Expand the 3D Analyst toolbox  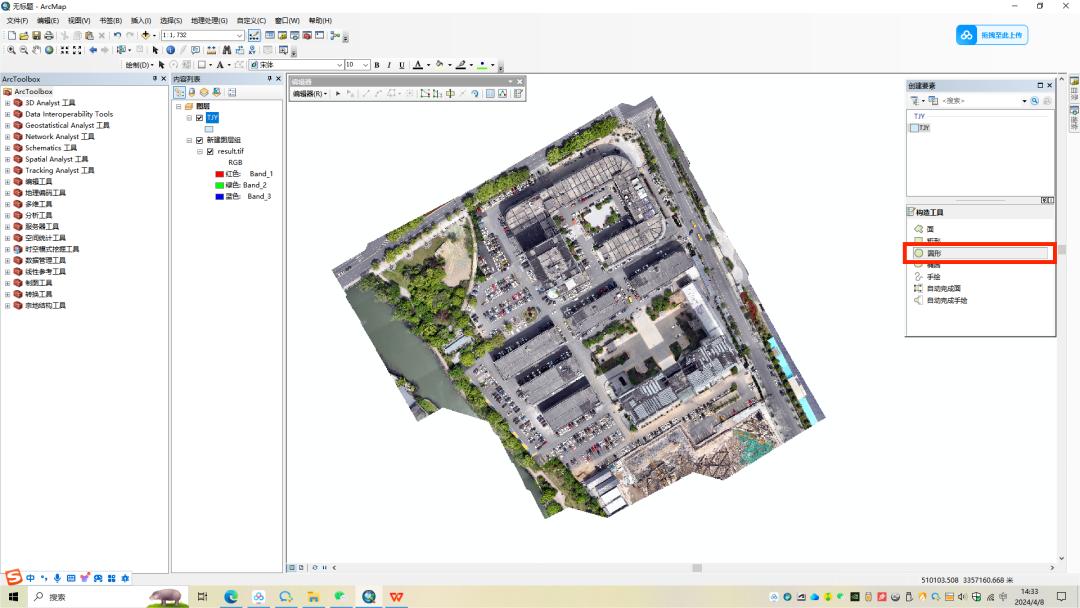pos(8,103)
